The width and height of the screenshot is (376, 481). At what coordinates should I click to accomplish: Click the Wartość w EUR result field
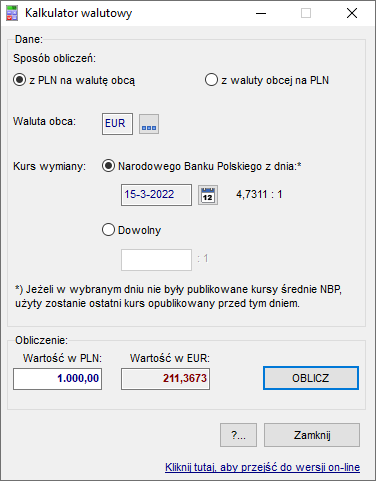click(165, 379)
